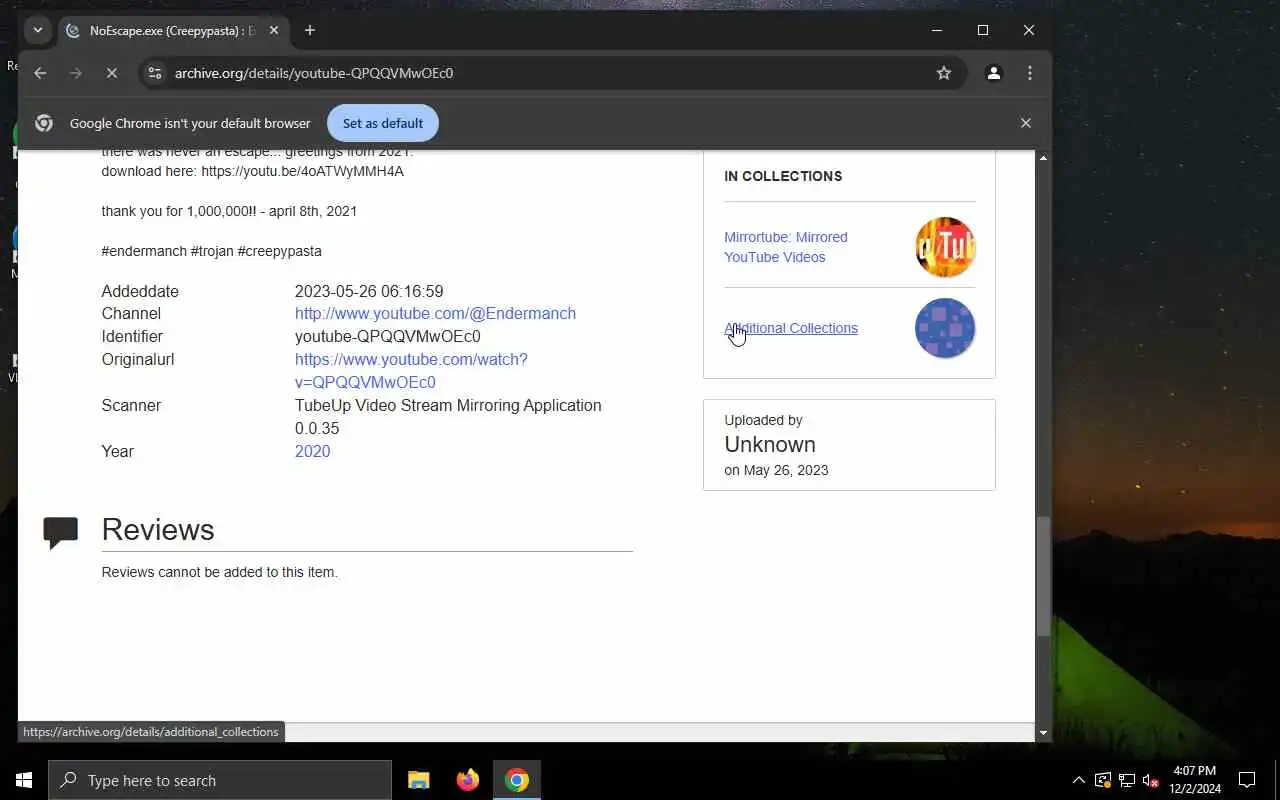Click the Chrome taskbar icon
This screenshot has width=1280, height=800.
[x=517, y=780]
